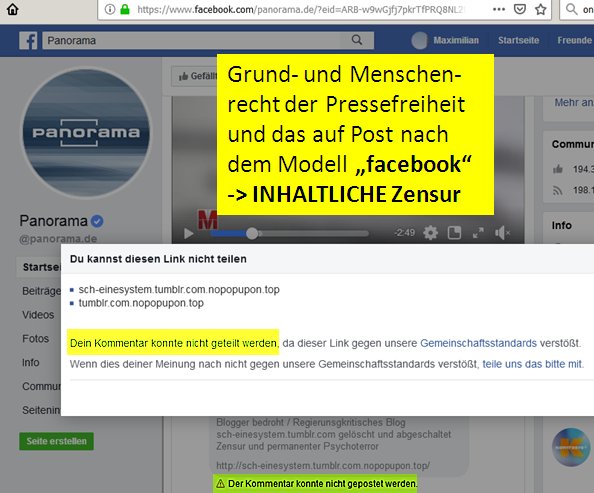The height and width of the screenshot is (493, 594).
Task: Show site info via the padlock icon
Action: point(125,9)
